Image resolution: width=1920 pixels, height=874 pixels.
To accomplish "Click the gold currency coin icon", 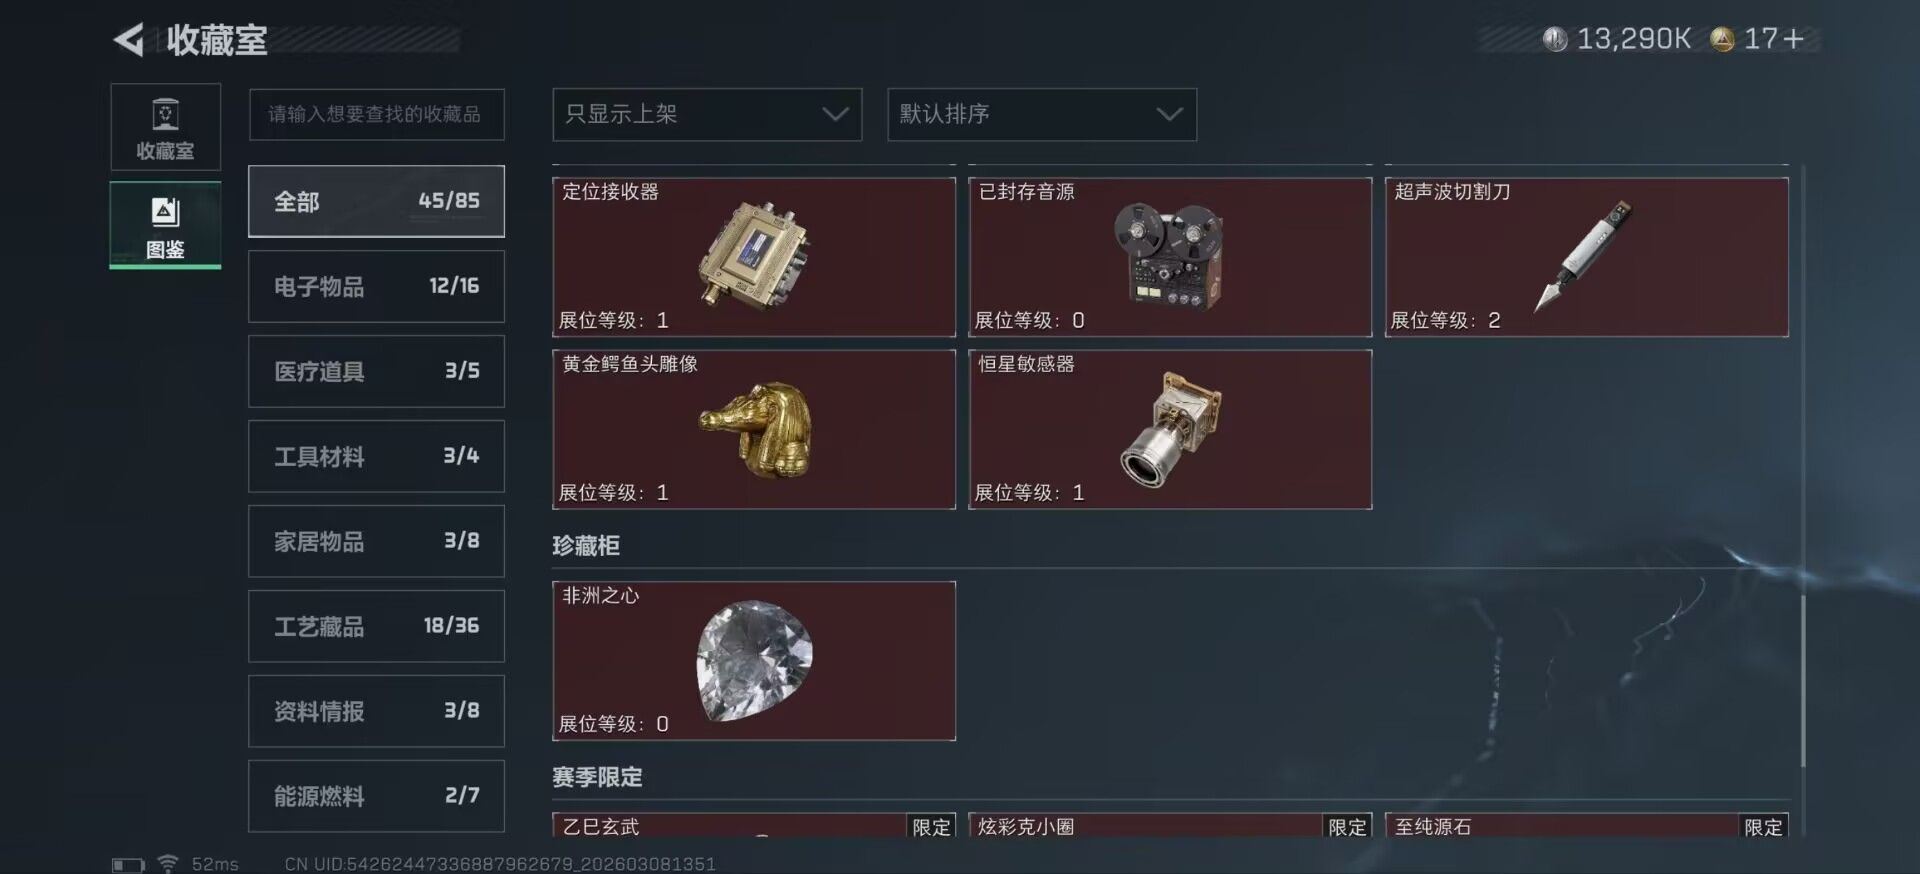I will point(1722,39).
